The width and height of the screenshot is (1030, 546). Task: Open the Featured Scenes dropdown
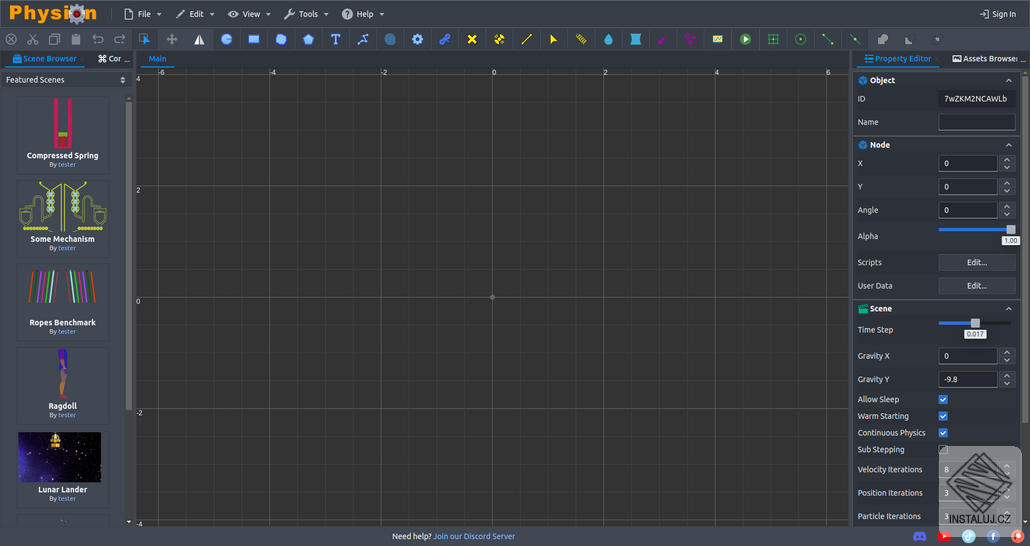click(66, 80)
